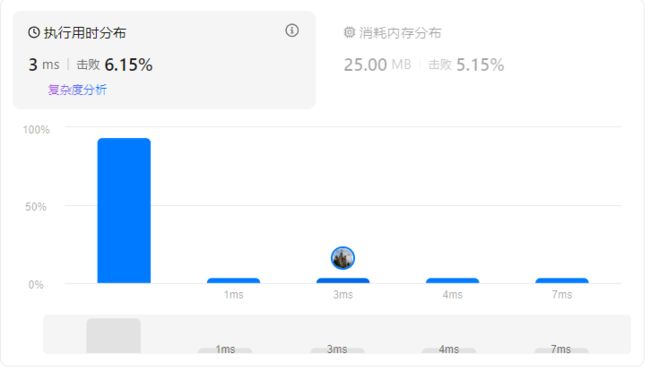Image resolution: width=650 pixels, height=371 pixels.
Task: Click the 0% y-axis label
Action: (36, 286)
